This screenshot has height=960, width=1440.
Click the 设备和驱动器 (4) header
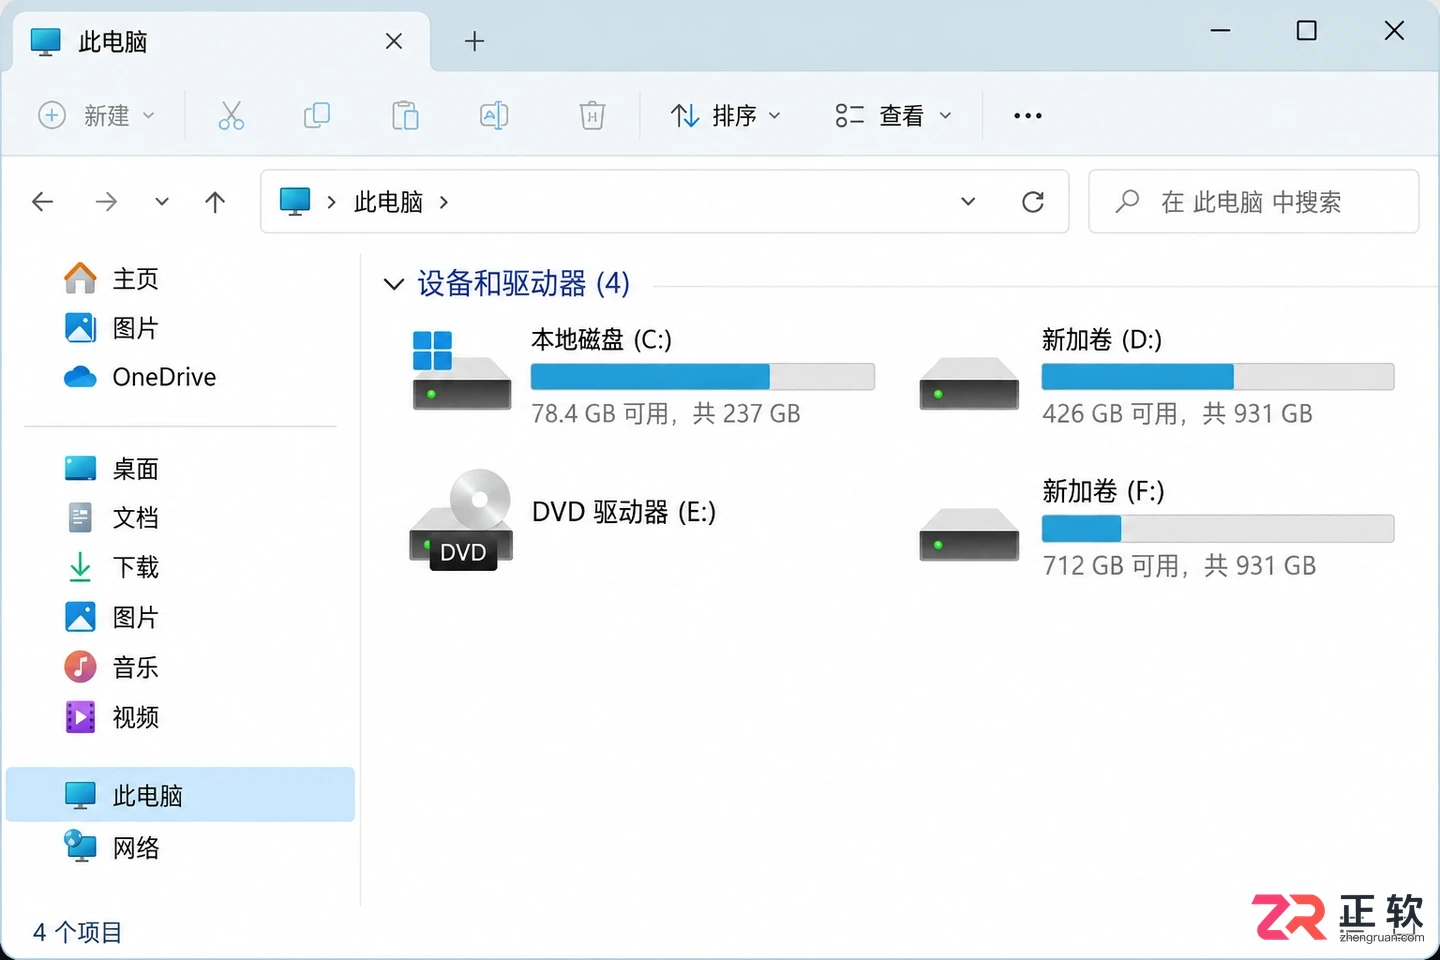click(523, 284)
